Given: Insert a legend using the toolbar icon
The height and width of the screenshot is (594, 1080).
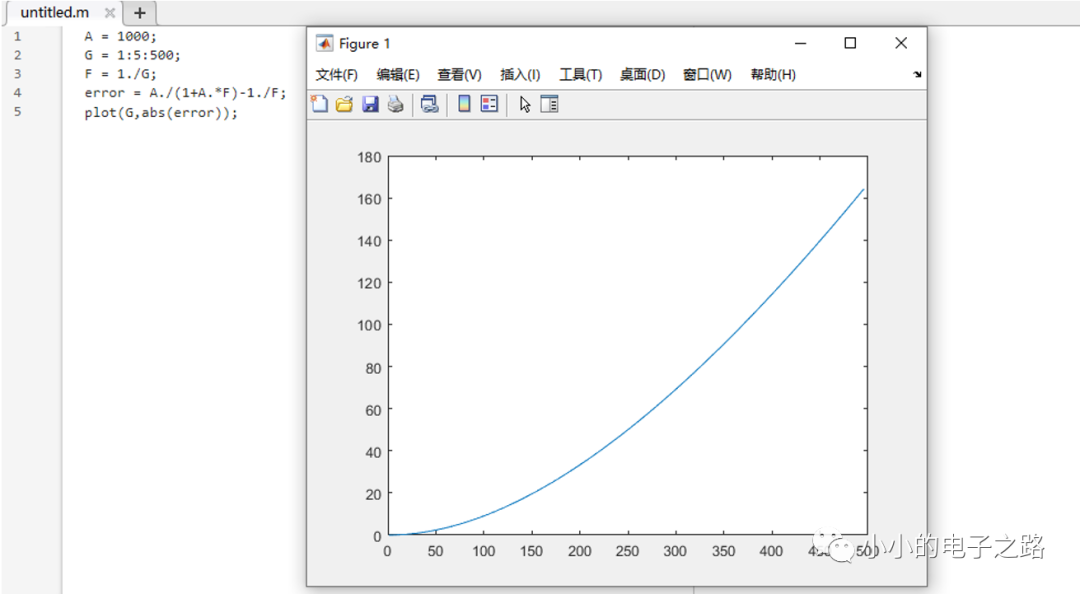Looking at the screenshot, I should [489, 104].
